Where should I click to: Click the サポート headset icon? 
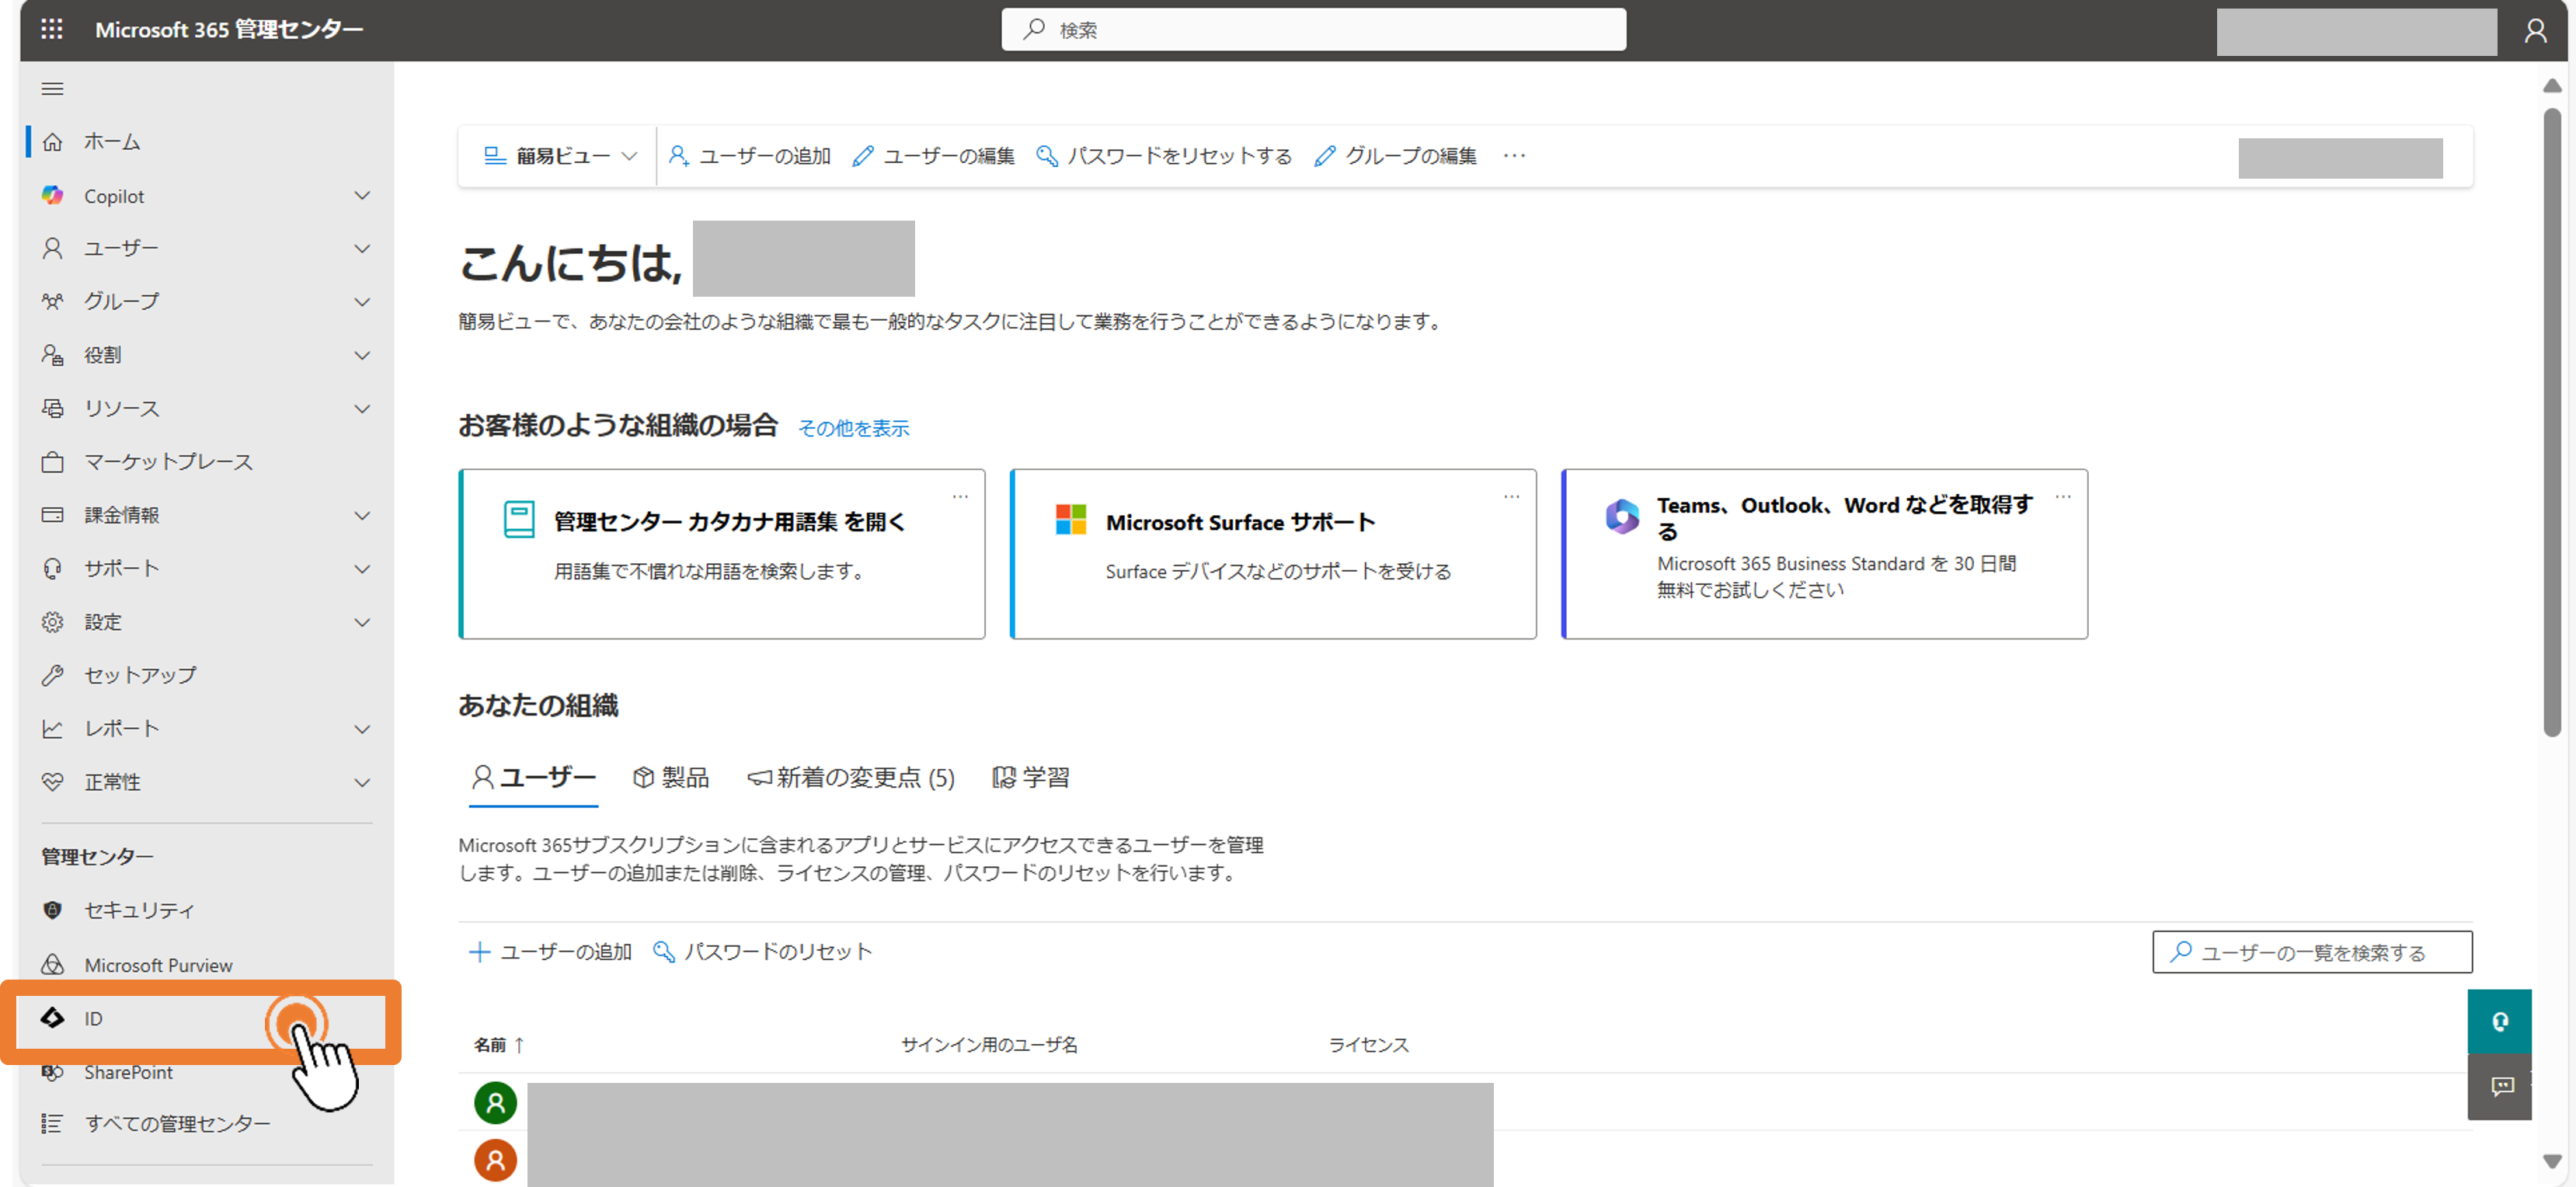coord(52,568)
